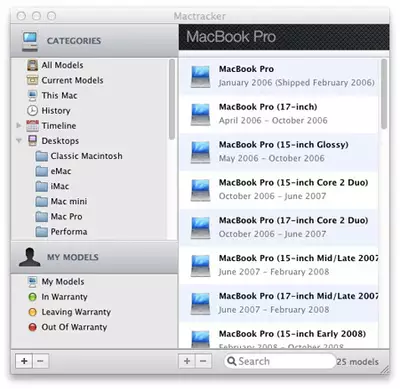
Task: Add a category with the left plus button
Action: [x=24, y=361]
